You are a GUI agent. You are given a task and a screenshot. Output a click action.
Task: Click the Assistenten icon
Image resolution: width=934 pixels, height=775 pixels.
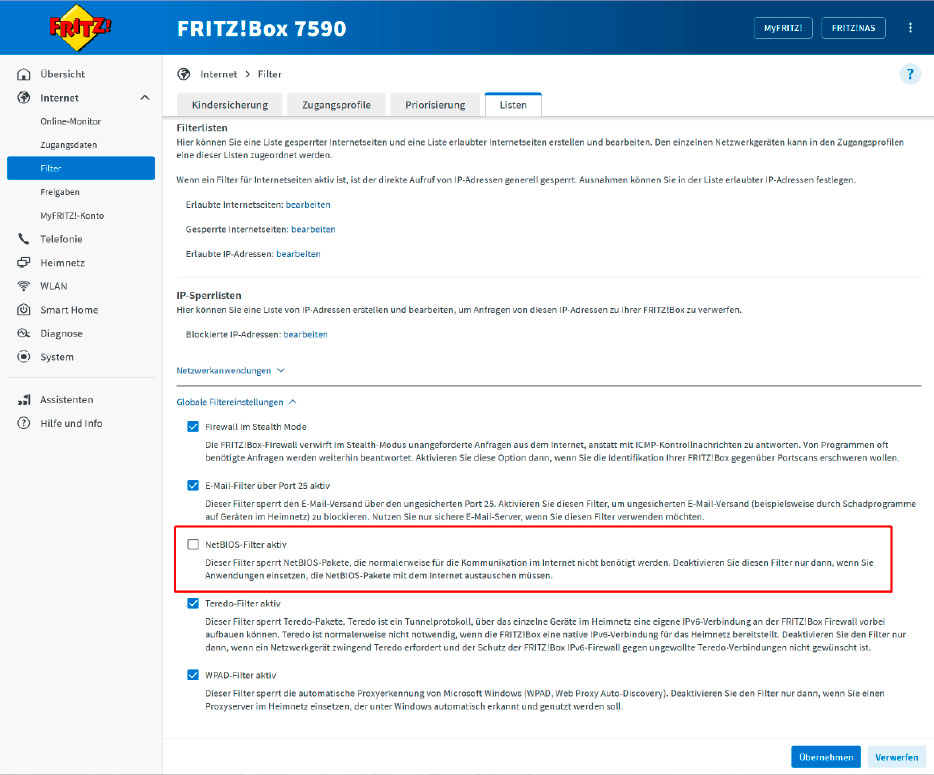tap(23, 400)
